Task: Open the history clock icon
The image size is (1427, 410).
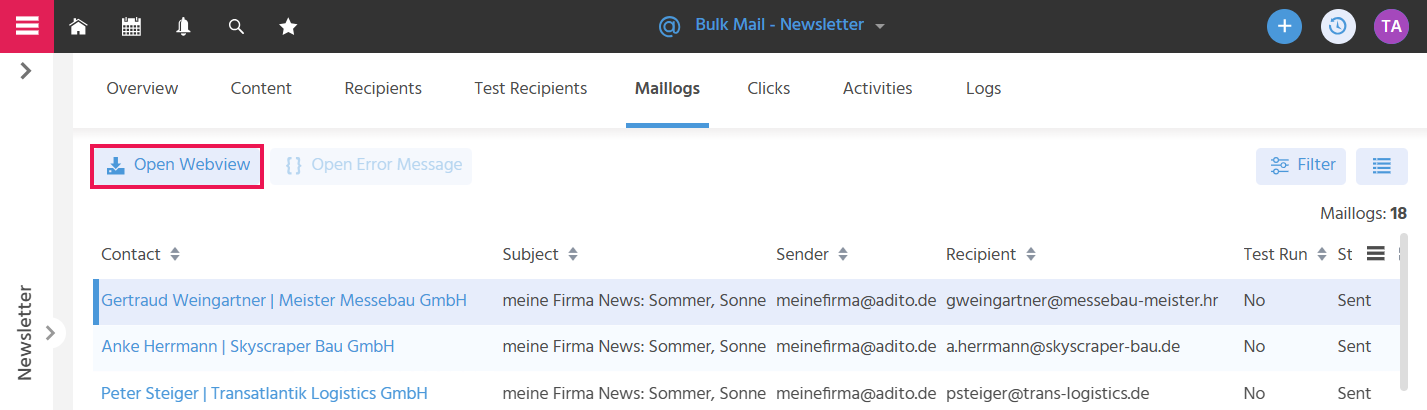Action: click(1338, 26)
